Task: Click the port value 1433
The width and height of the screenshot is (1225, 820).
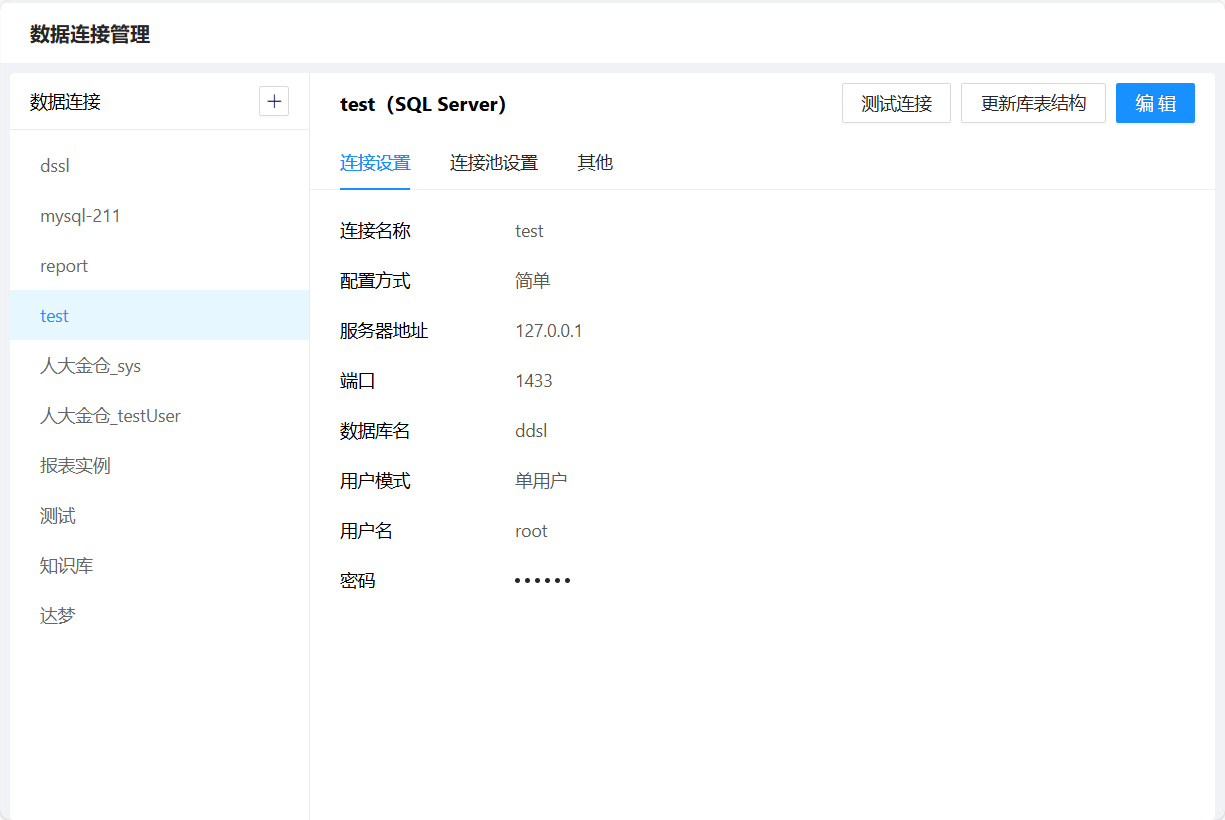Action: (x=533, y=381)
